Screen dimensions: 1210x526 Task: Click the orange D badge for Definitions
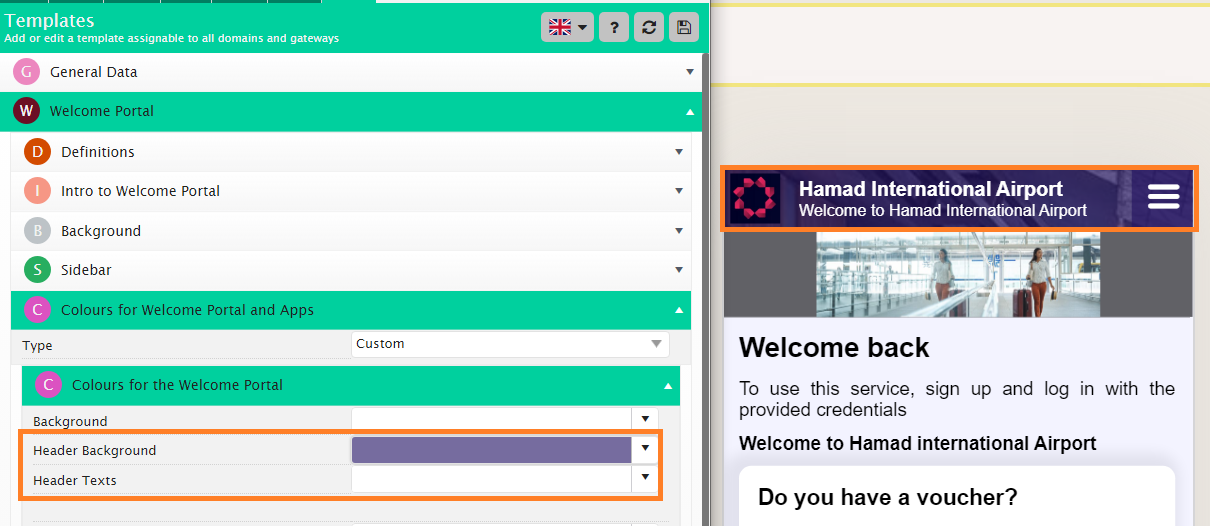tap(37, 152)
